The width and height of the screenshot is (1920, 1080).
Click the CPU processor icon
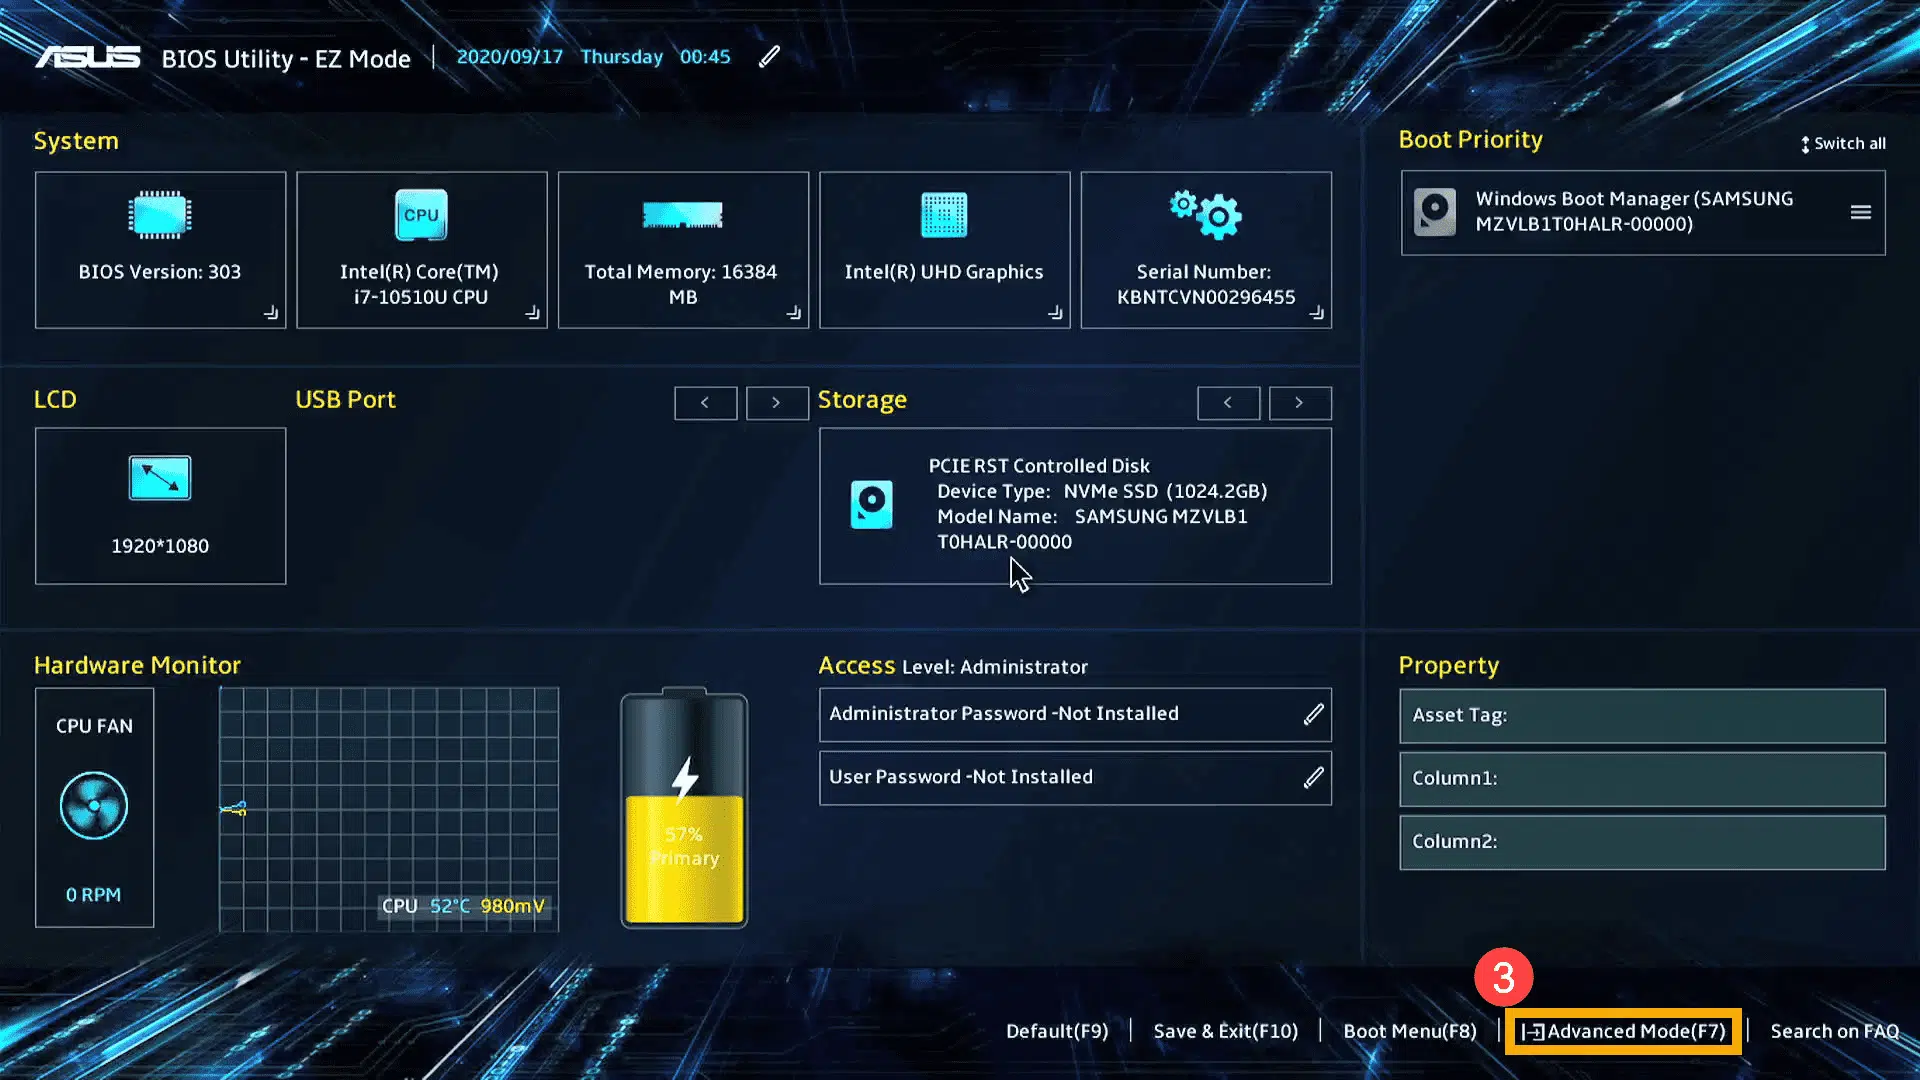click(421, 215)
